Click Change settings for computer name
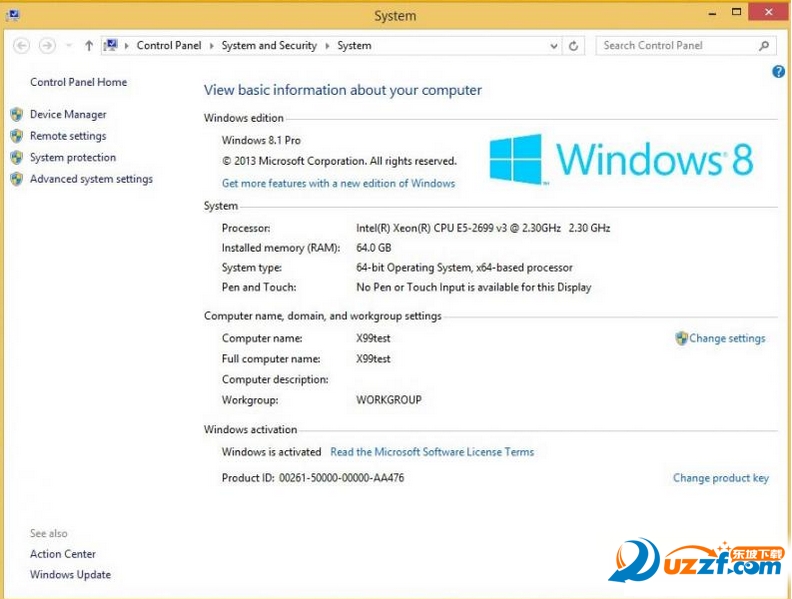 pos(727,339)
